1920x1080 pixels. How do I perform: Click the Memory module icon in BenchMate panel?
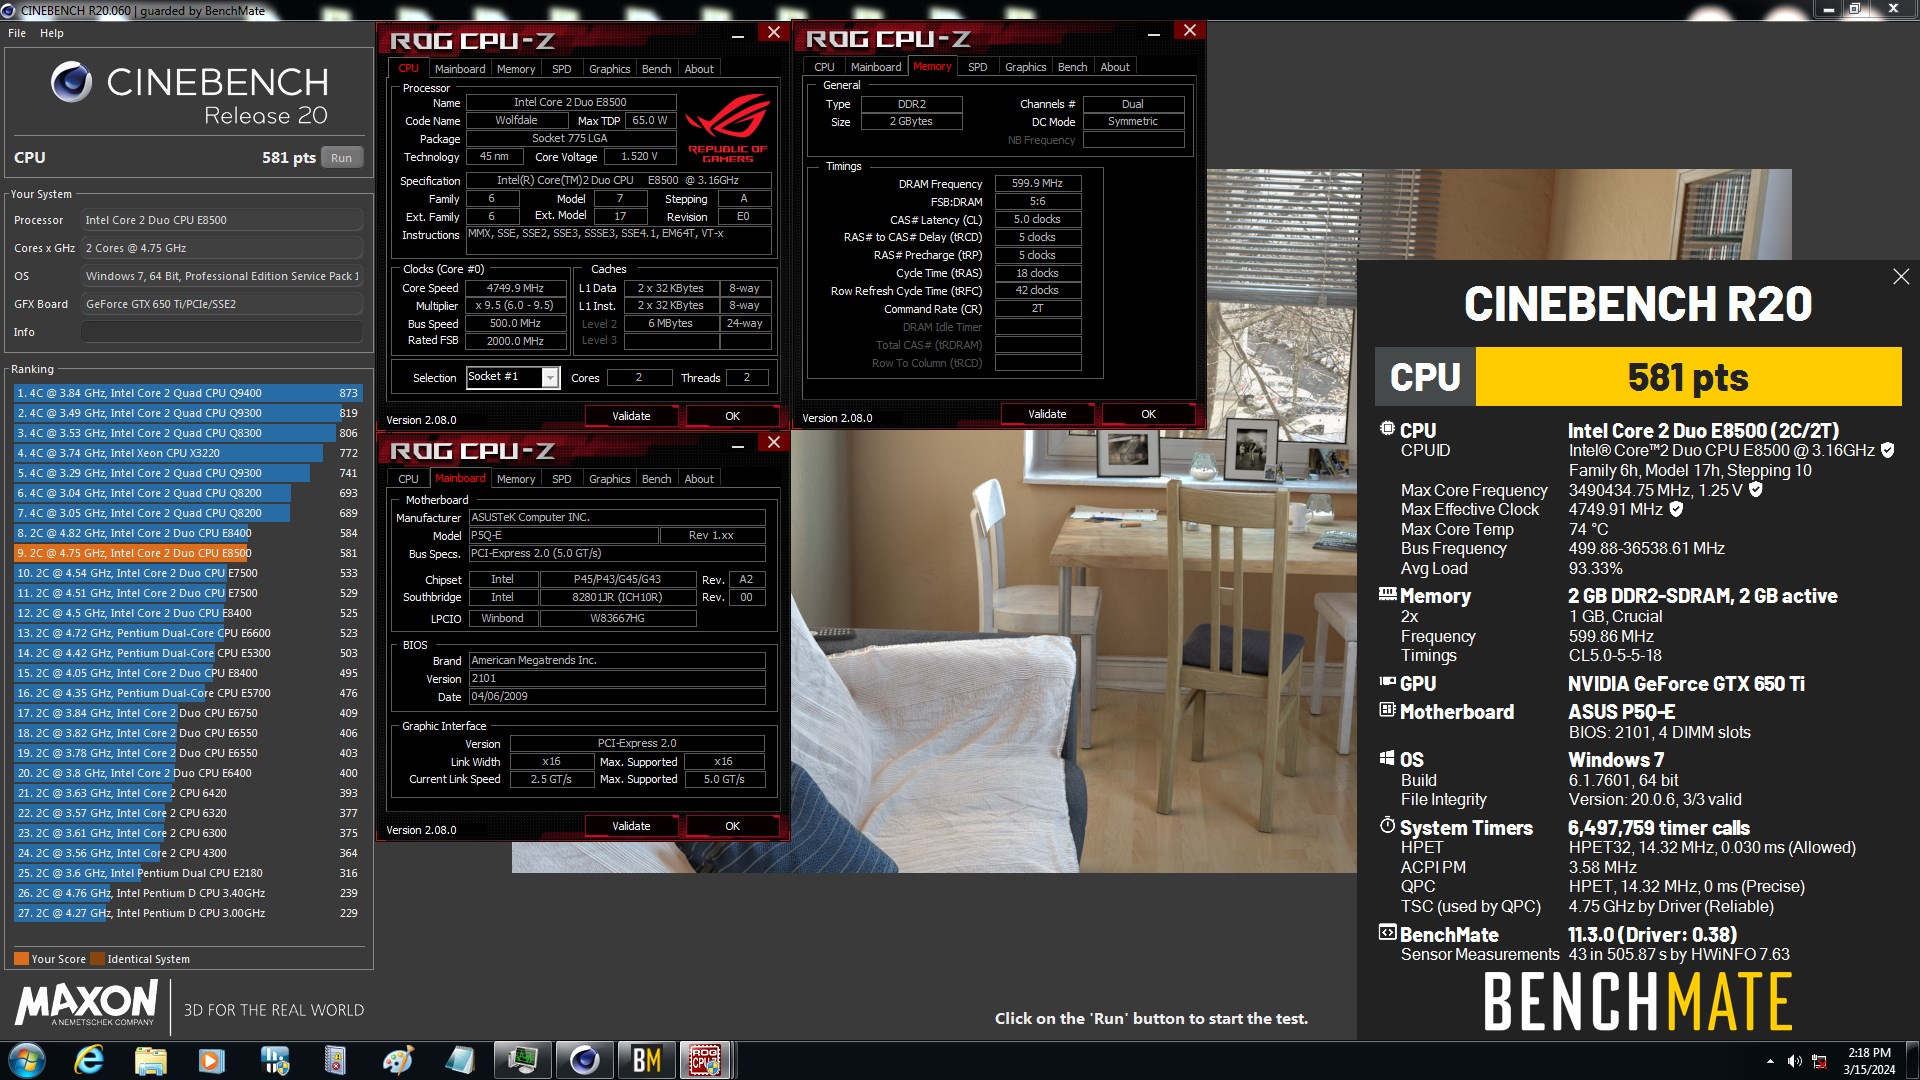pyautogui.click(x=1387, y=594)
